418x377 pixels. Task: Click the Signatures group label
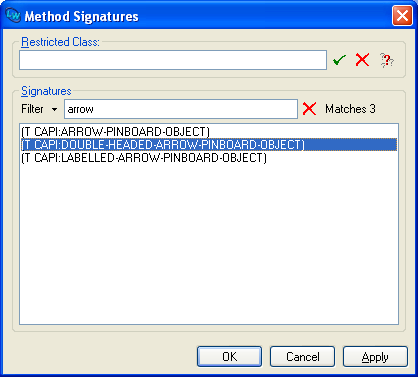[46, 91]
